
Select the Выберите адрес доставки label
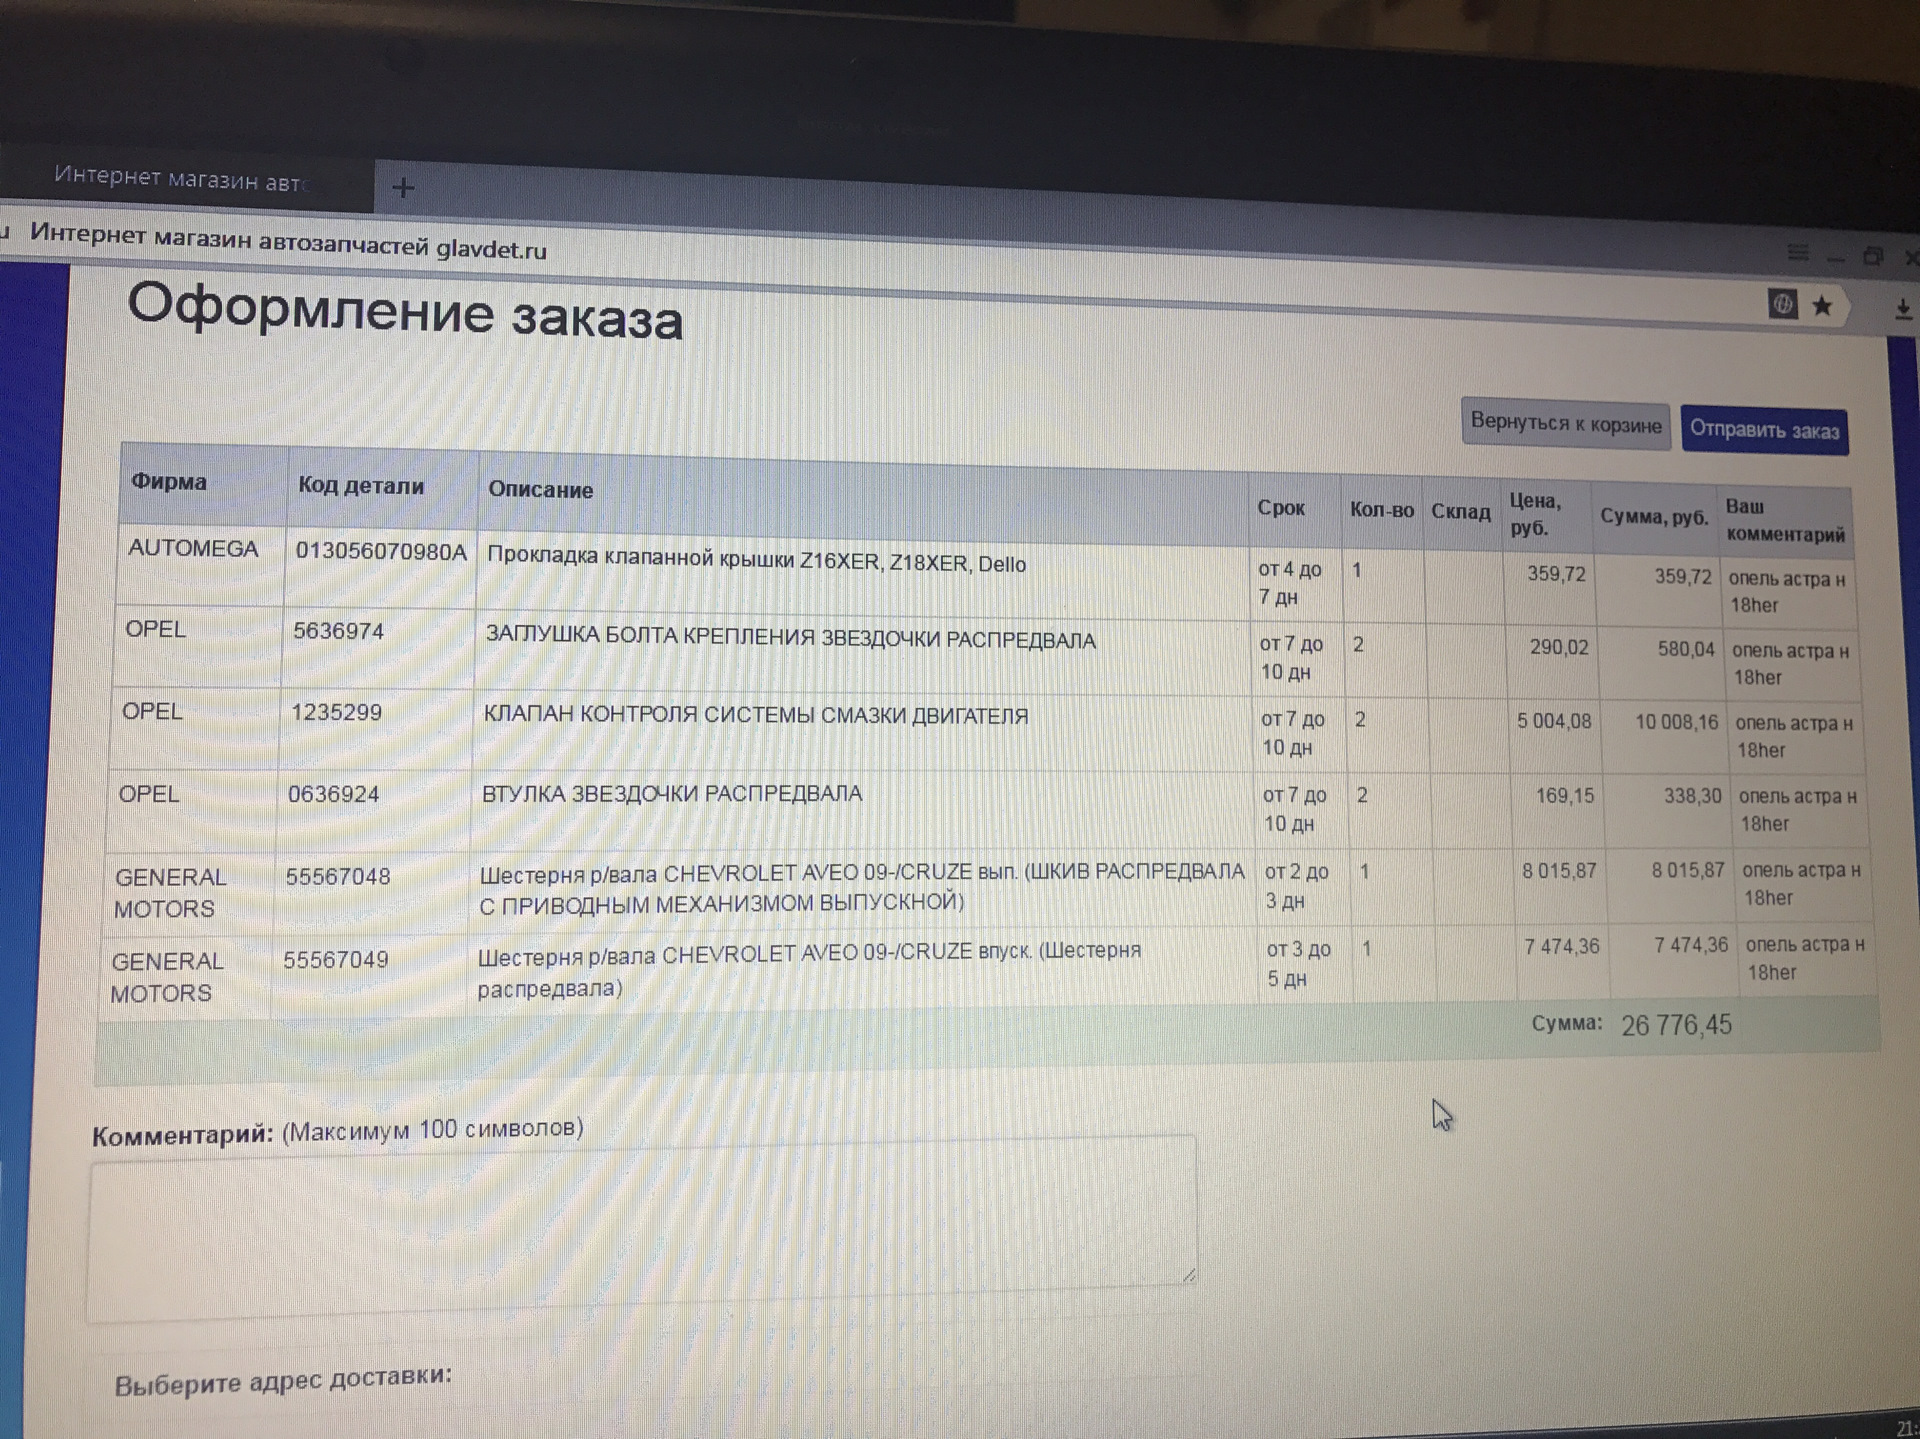[x=283, y=1381]
